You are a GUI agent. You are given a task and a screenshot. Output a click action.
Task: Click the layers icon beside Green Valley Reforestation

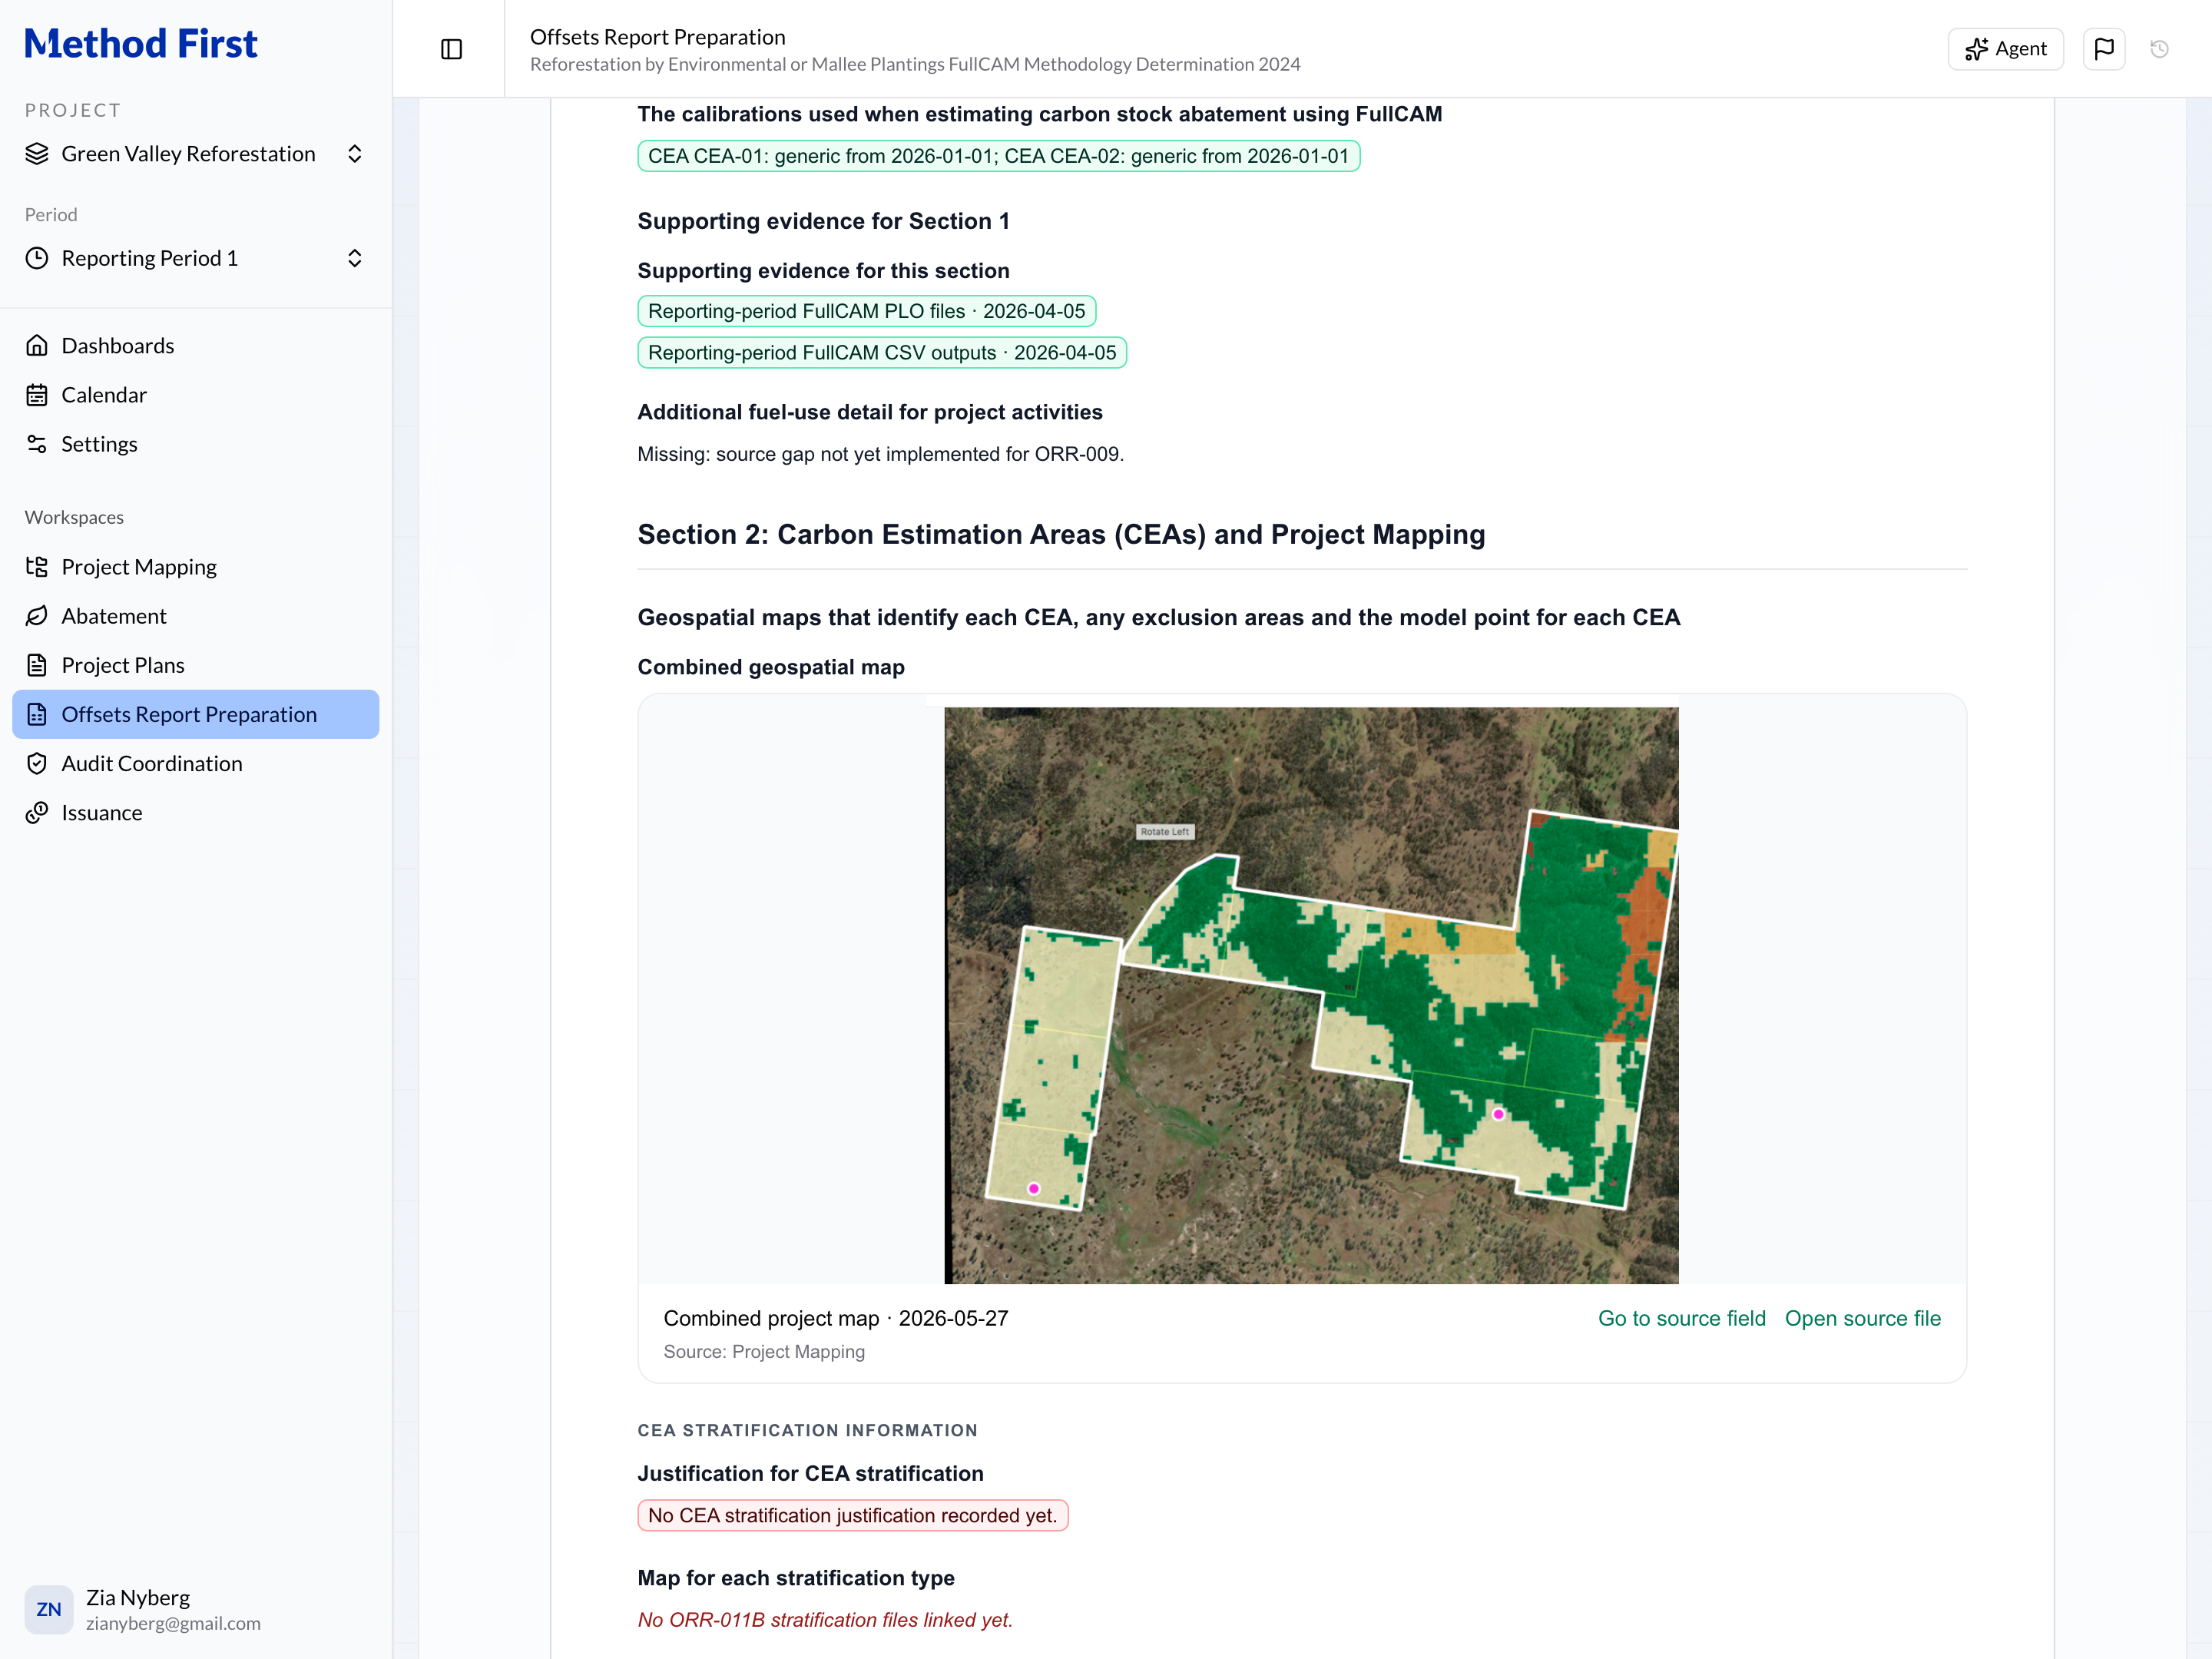[x=37, y=154]
